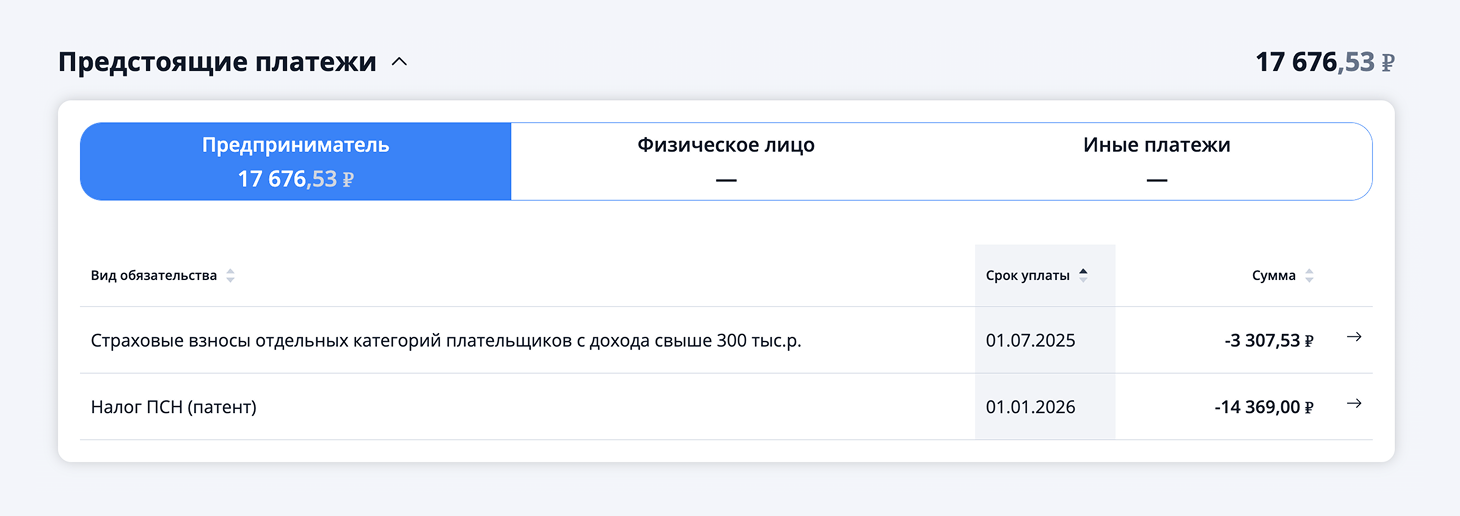
Task: Open details arrow for Налог ПСН row
Action: coord(1354,404)
